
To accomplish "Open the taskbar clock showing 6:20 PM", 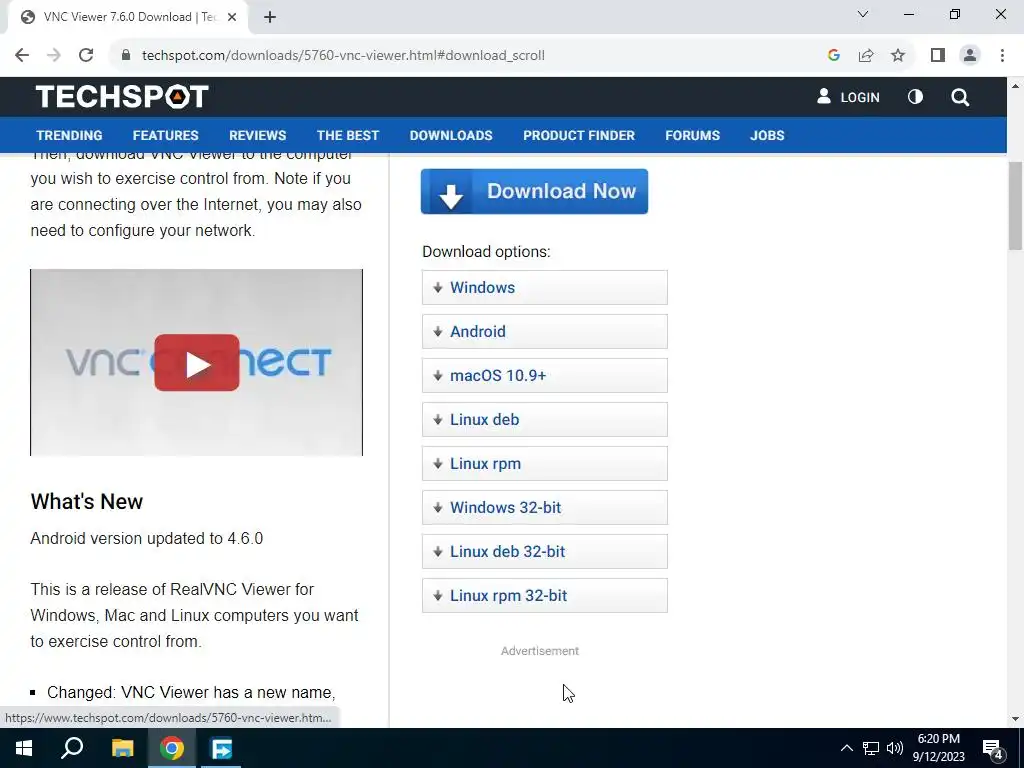I will pos(938,748).
